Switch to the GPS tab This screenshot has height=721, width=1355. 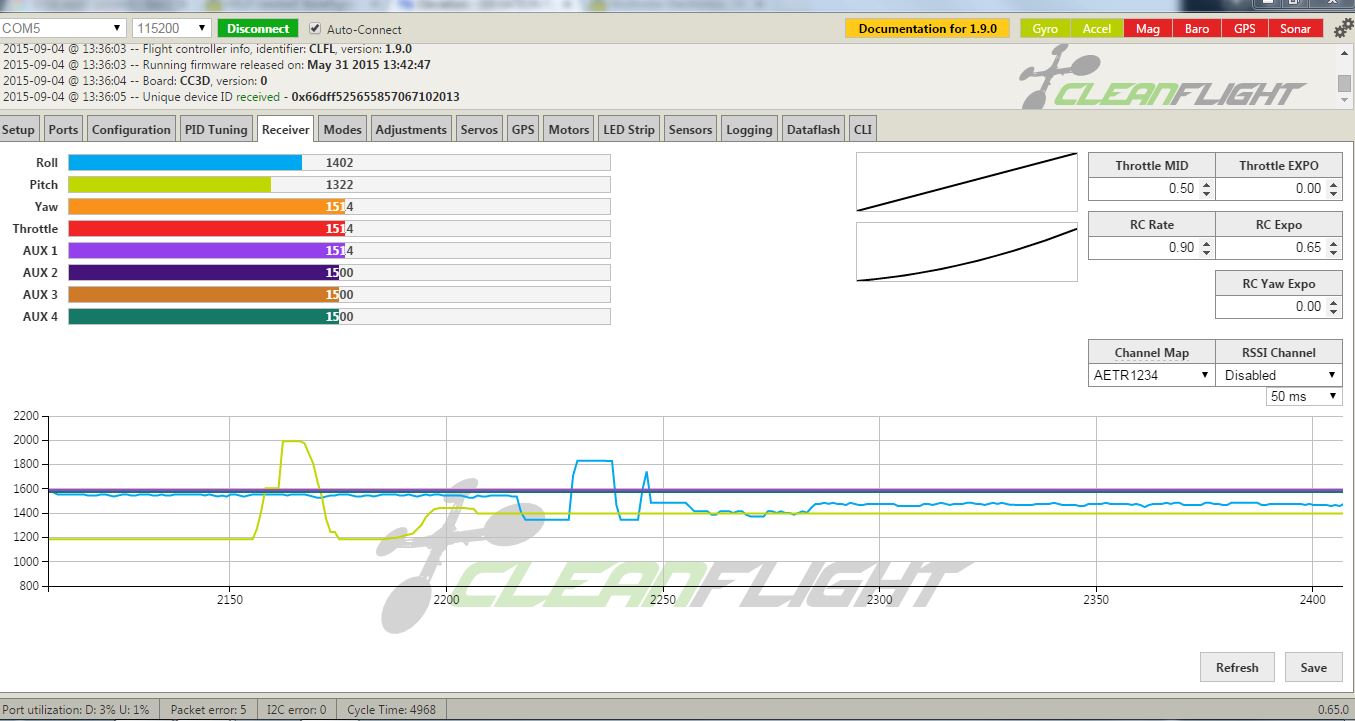(523, 129)
